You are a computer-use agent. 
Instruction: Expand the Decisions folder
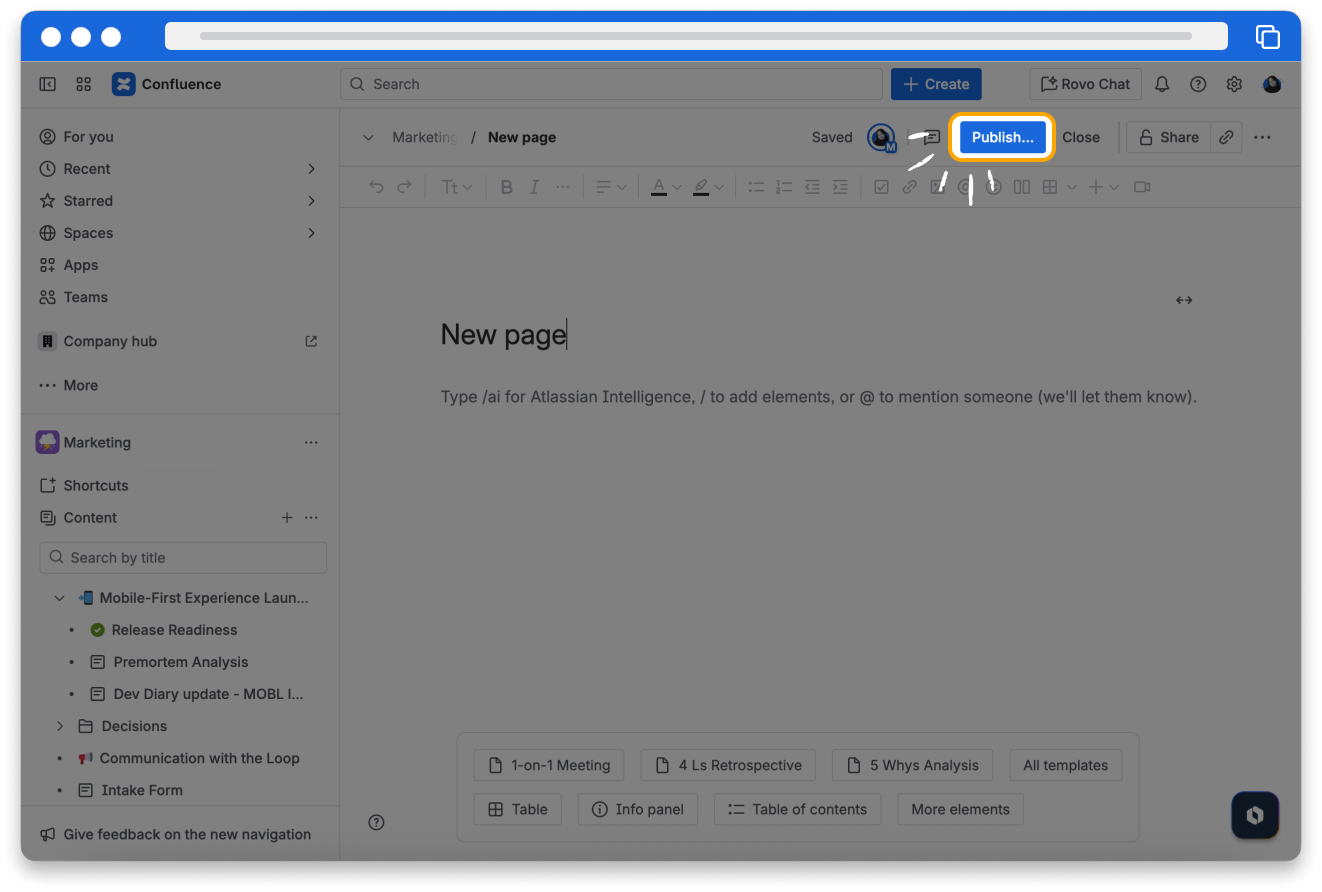[x=60, y=726]
